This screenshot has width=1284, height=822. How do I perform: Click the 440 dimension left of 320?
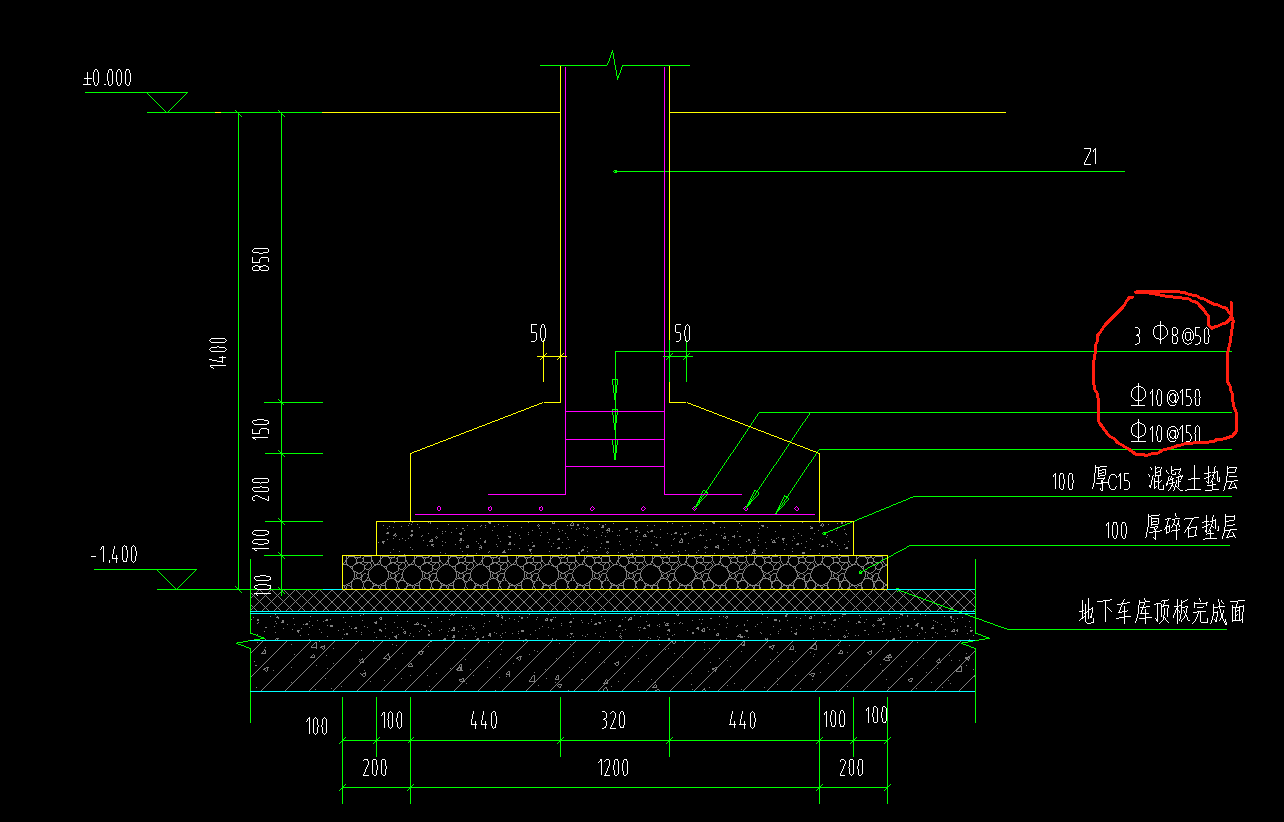(482, 721)
